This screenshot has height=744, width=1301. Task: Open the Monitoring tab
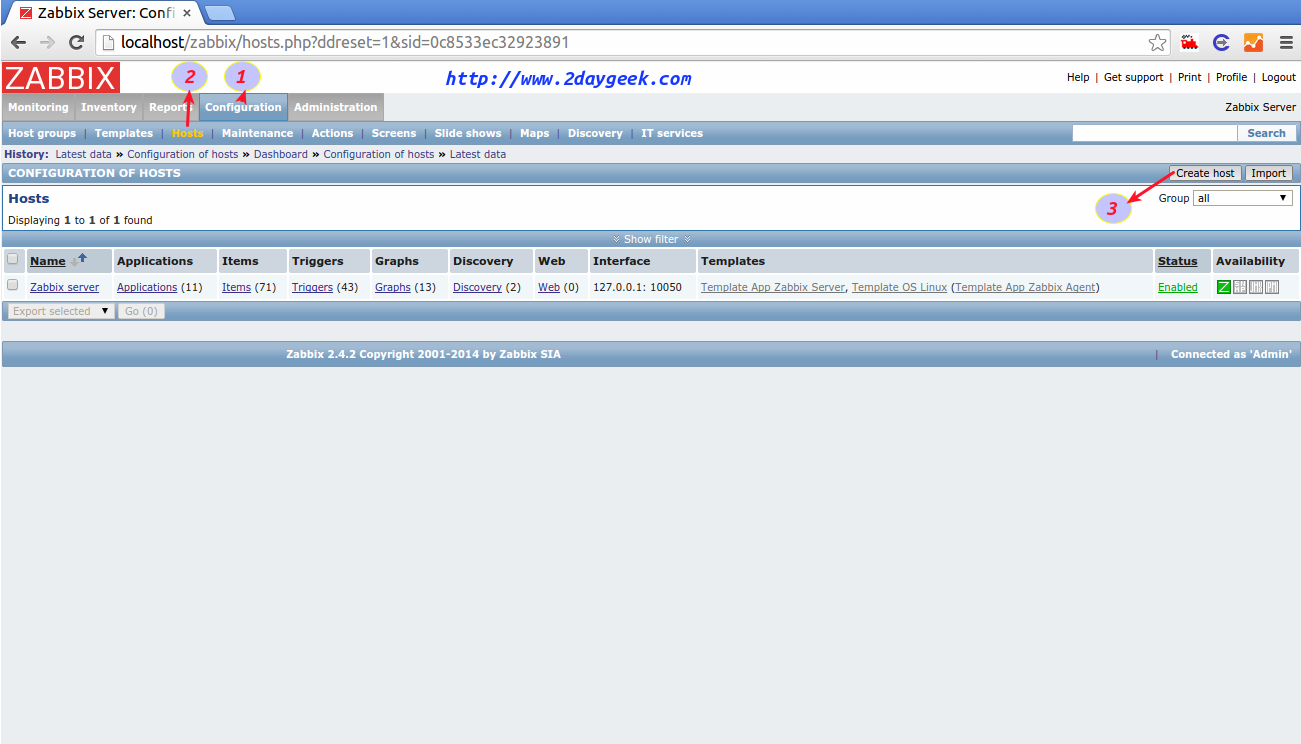(x=38, y=107)
